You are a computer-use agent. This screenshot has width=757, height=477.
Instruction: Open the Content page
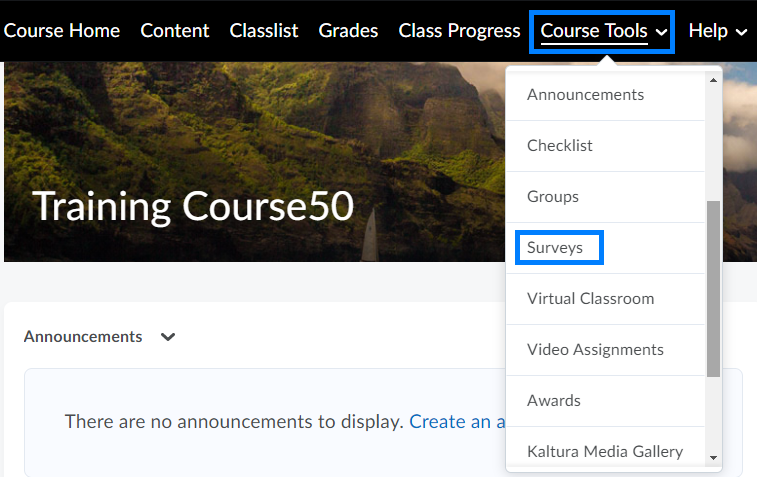pos(174,31)
